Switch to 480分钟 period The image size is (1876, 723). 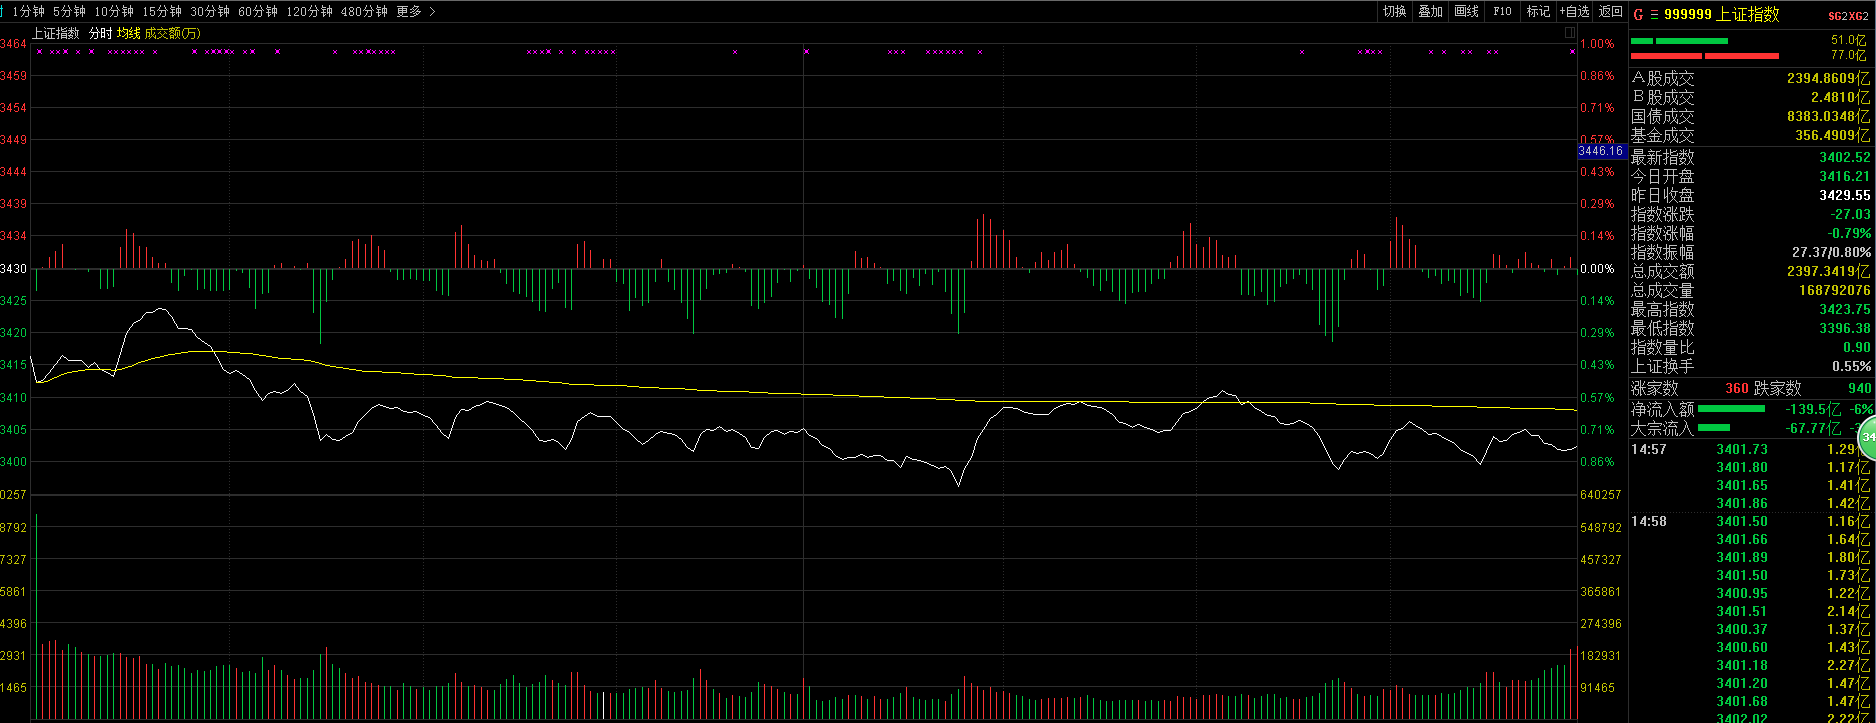364,12
